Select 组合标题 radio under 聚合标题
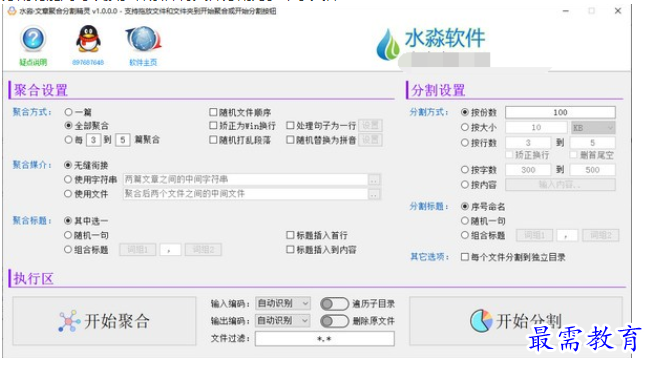Viewport: 650px width, 370px height. (68, 249)
